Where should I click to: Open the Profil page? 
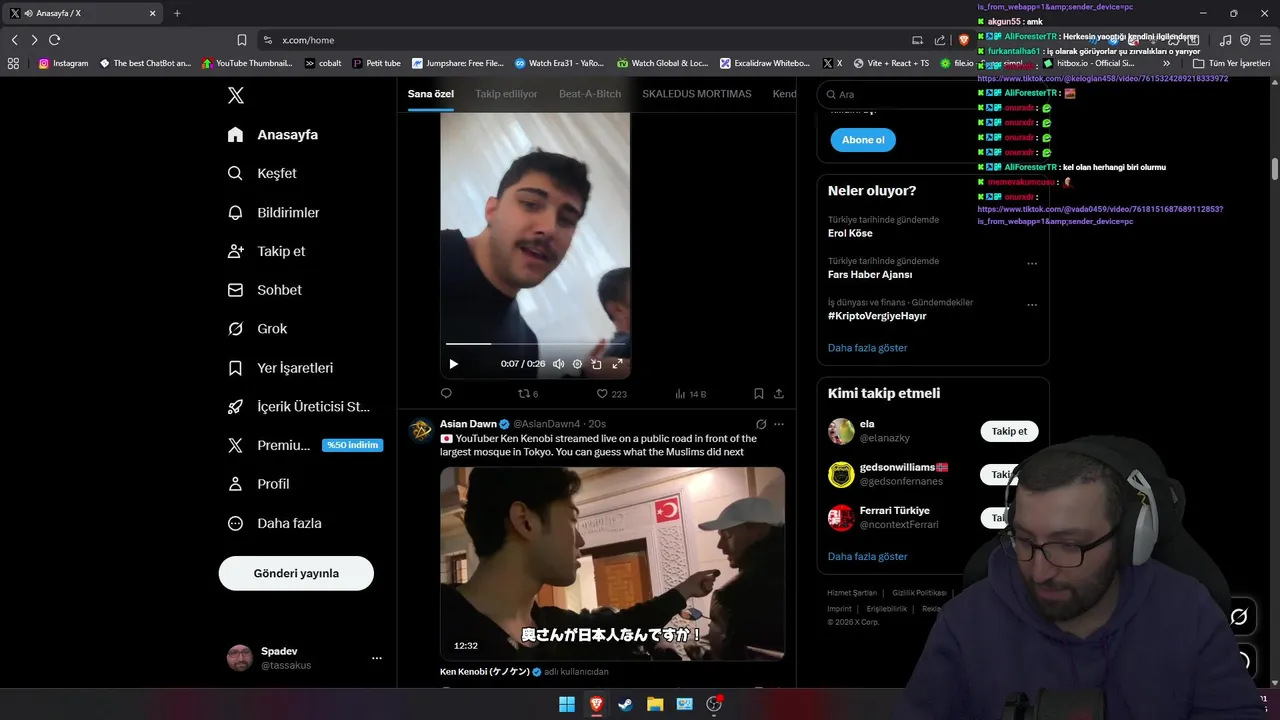[259, 484]
